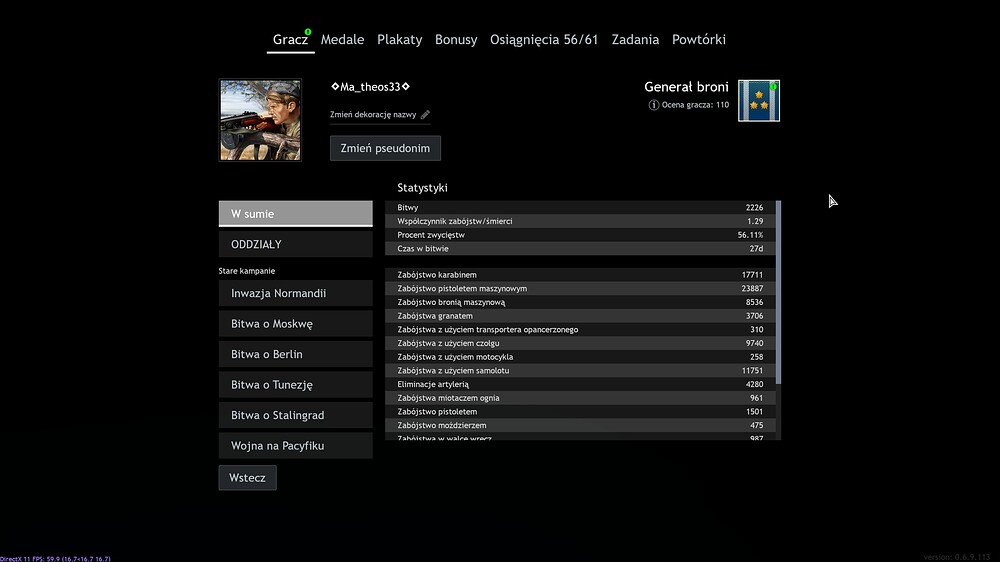Click the pencil edit icon for name decoration
Image resolution: width=1000 pixels, height=562 pixels.
point(425,115)
